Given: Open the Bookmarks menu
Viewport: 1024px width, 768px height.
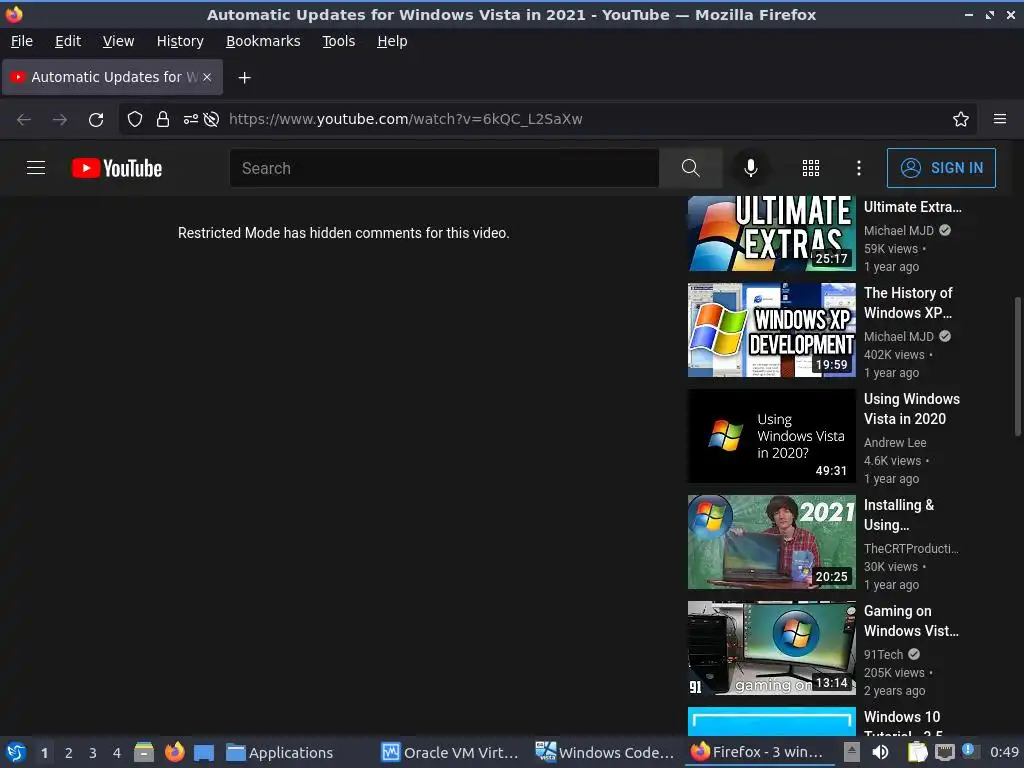Looking at the screenshot, I should (x=263, y=41).
